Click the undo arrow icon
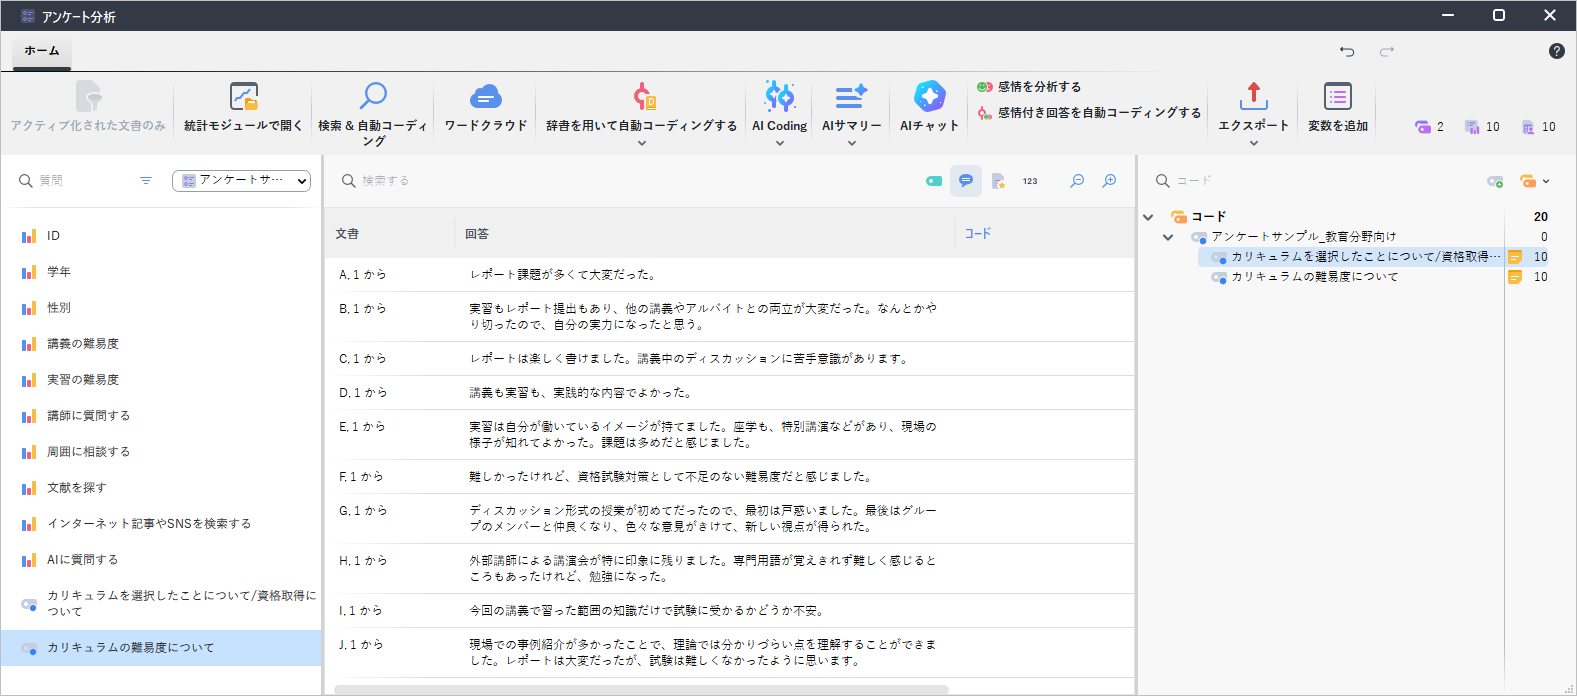 [x=1347, y=52]
